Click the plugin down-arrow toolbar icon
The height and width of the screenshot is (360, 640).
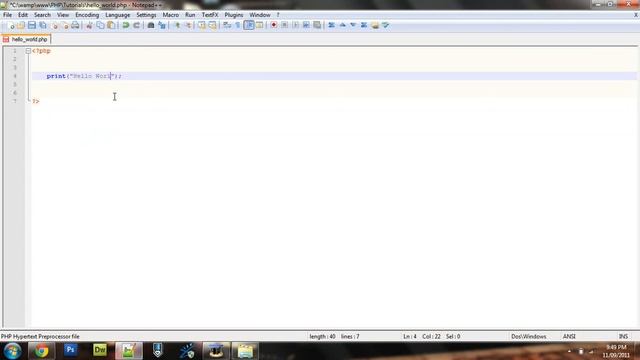353,25
